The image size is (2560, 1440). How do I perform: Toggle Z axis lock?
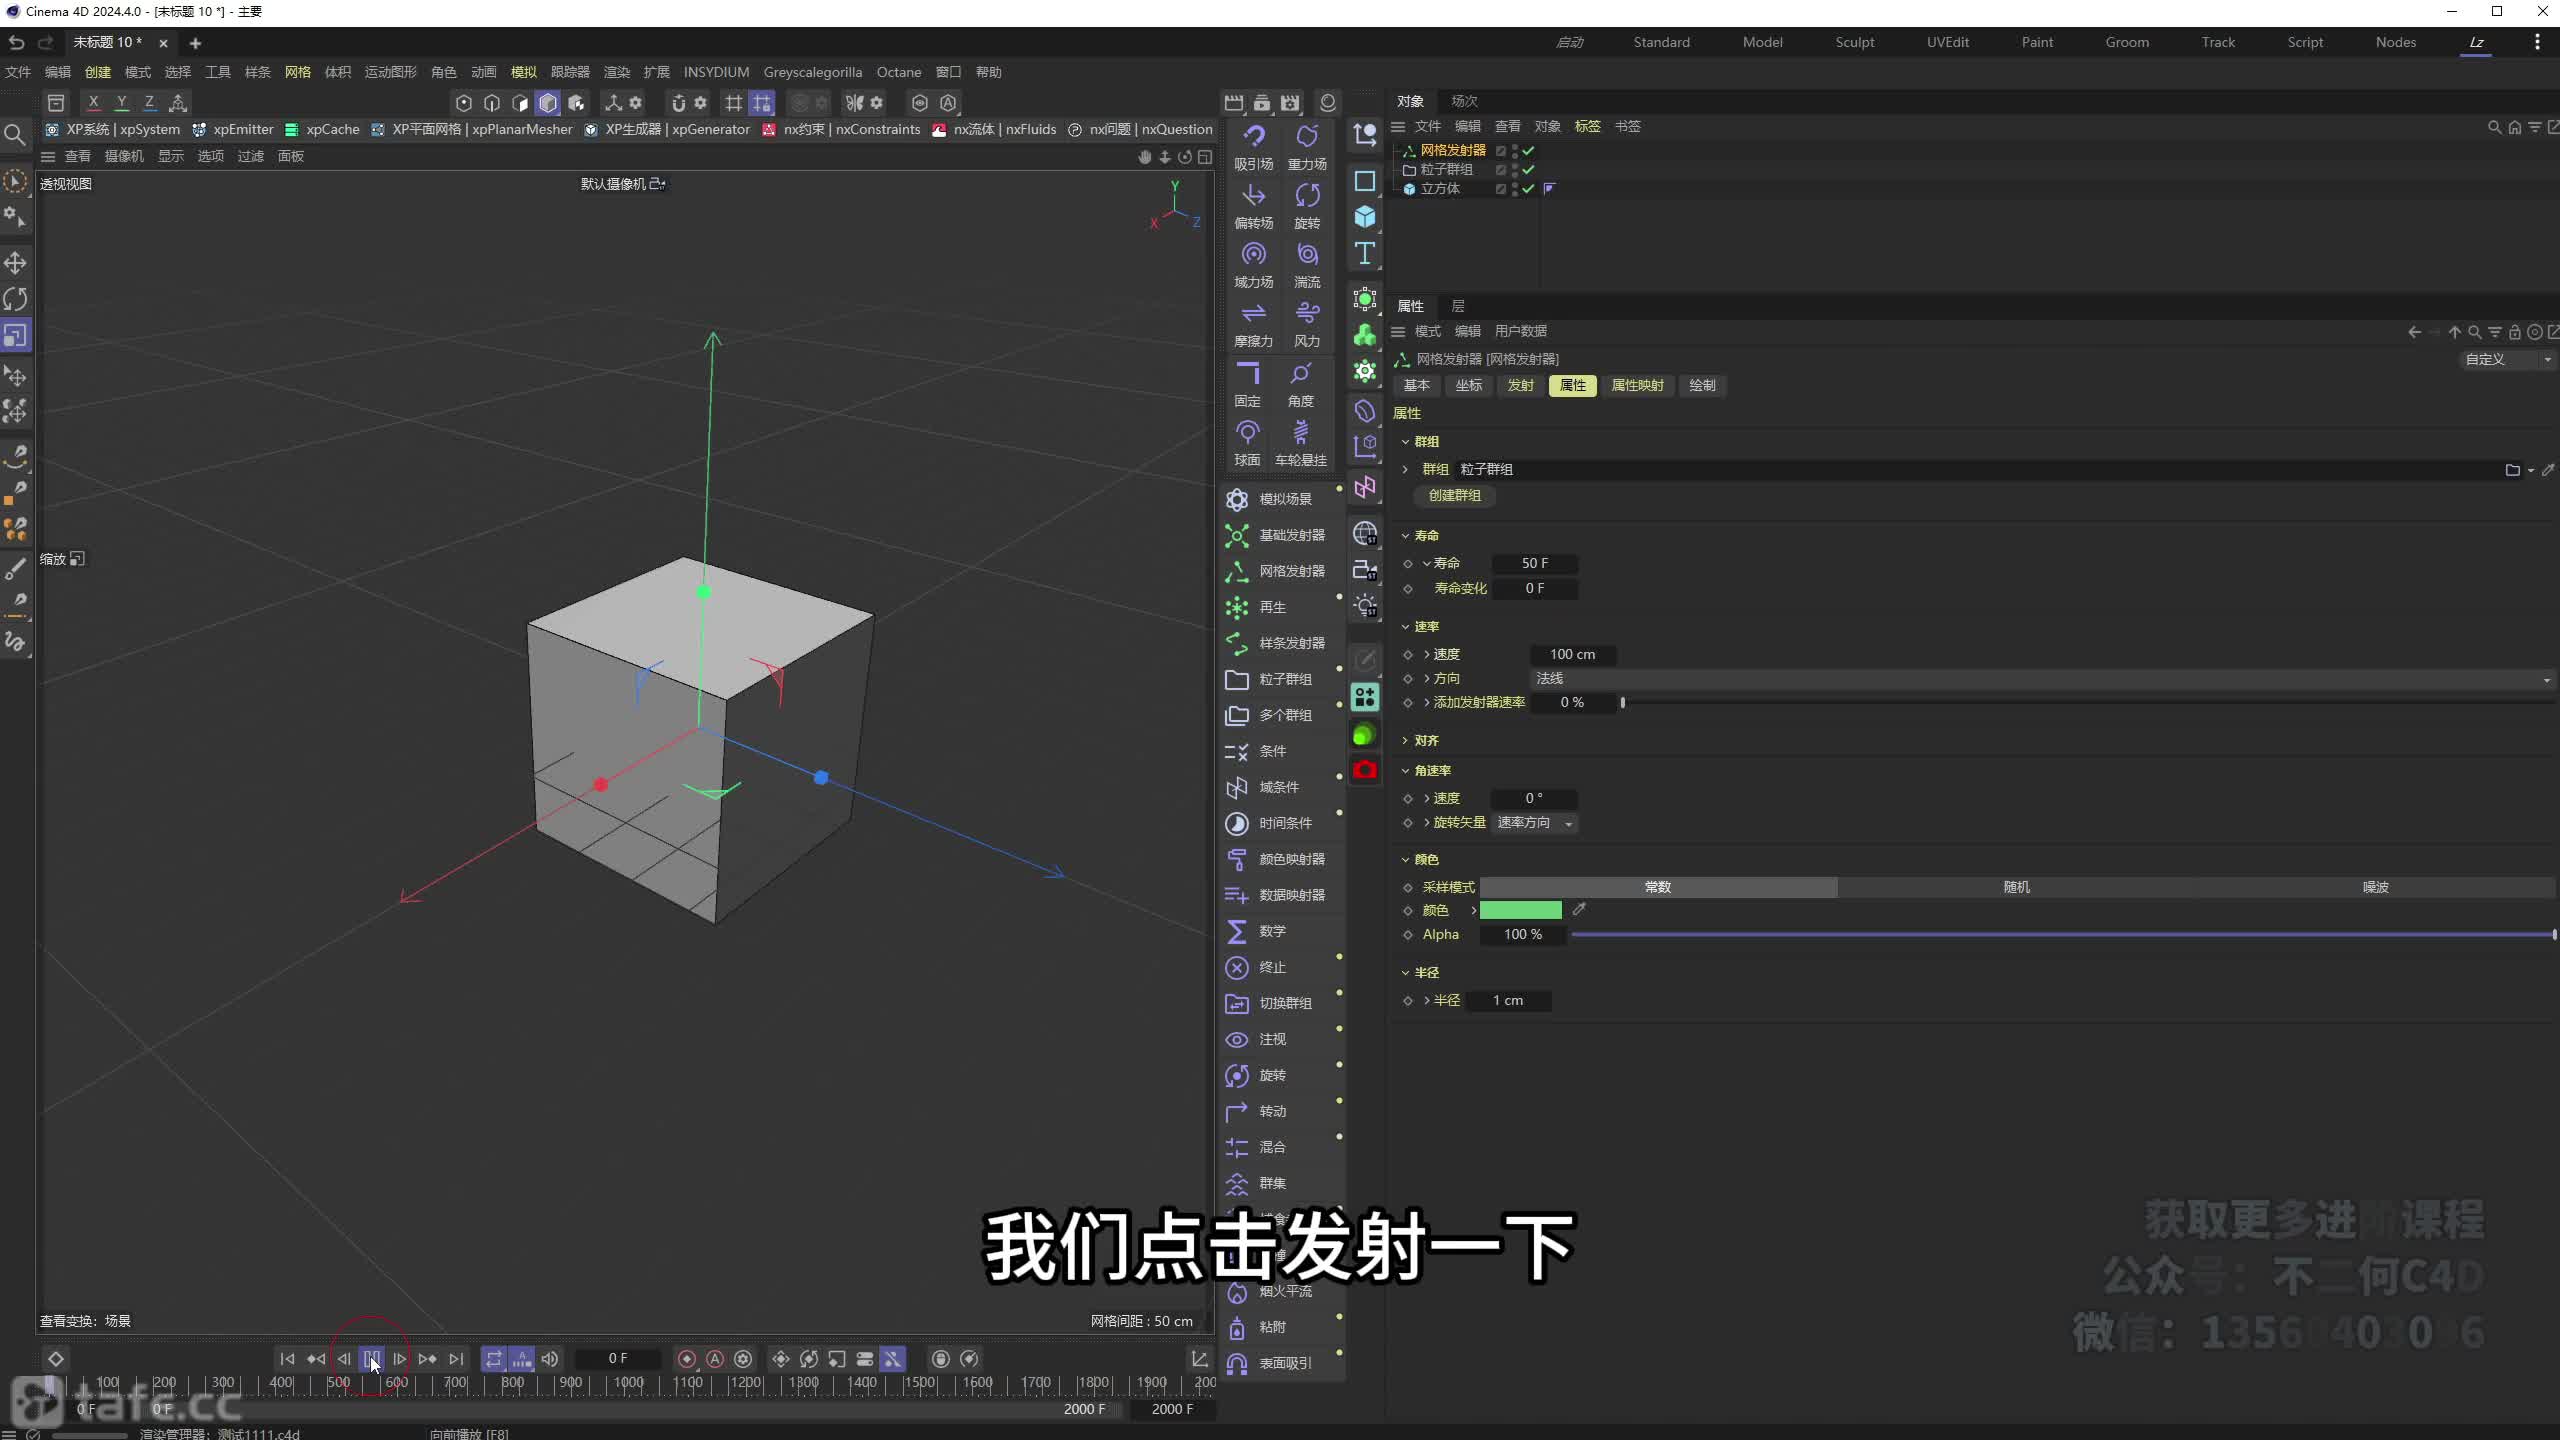[149, 102]
